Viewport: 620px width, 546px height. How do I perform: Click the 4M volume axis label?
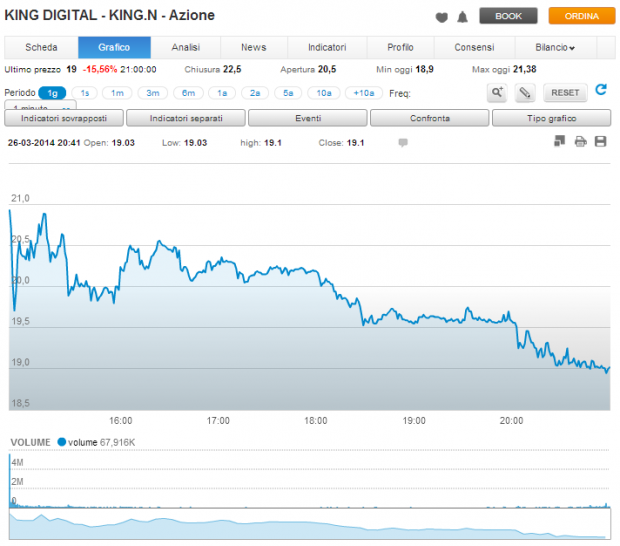point(17,462)
